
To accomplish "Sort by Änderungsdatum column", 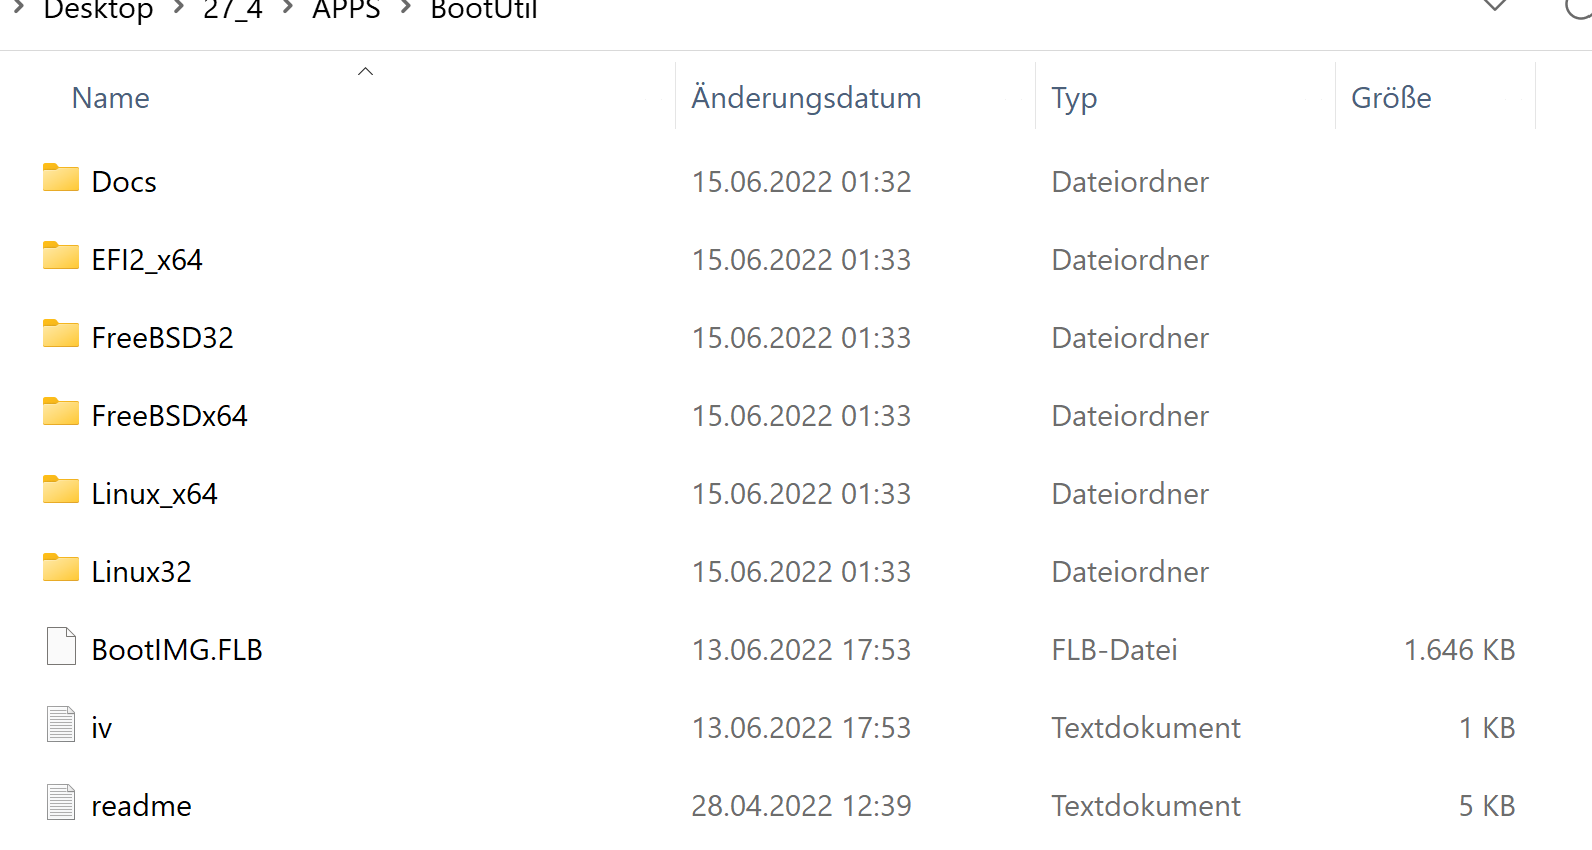I will tap(806, 98).
